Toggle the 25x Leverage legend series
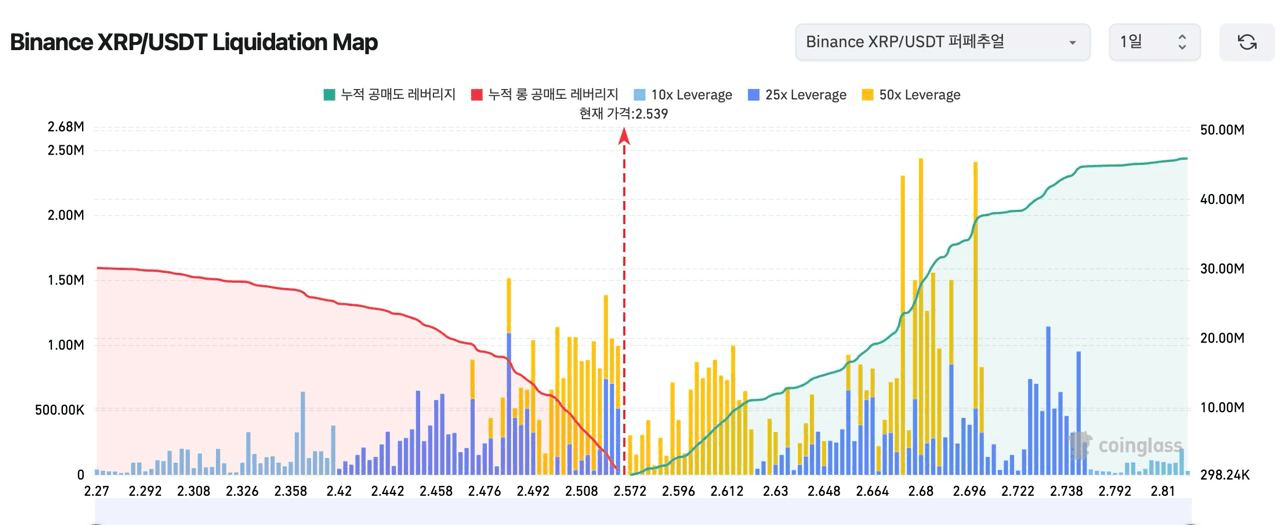 pos(796,95)
